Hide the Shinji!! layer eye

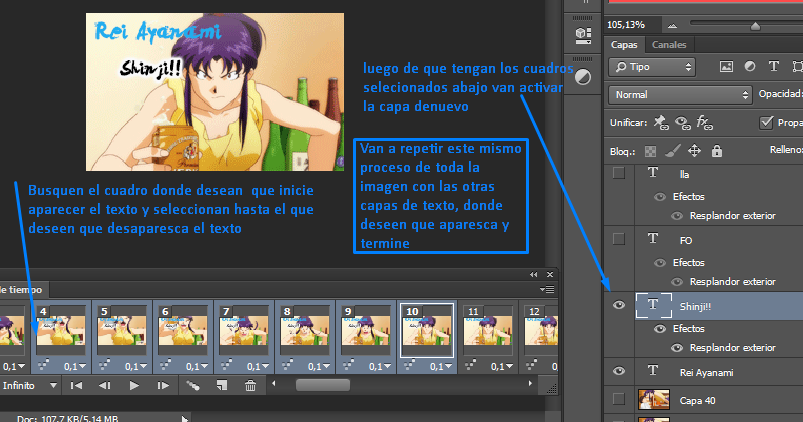(x=619, y=305)
